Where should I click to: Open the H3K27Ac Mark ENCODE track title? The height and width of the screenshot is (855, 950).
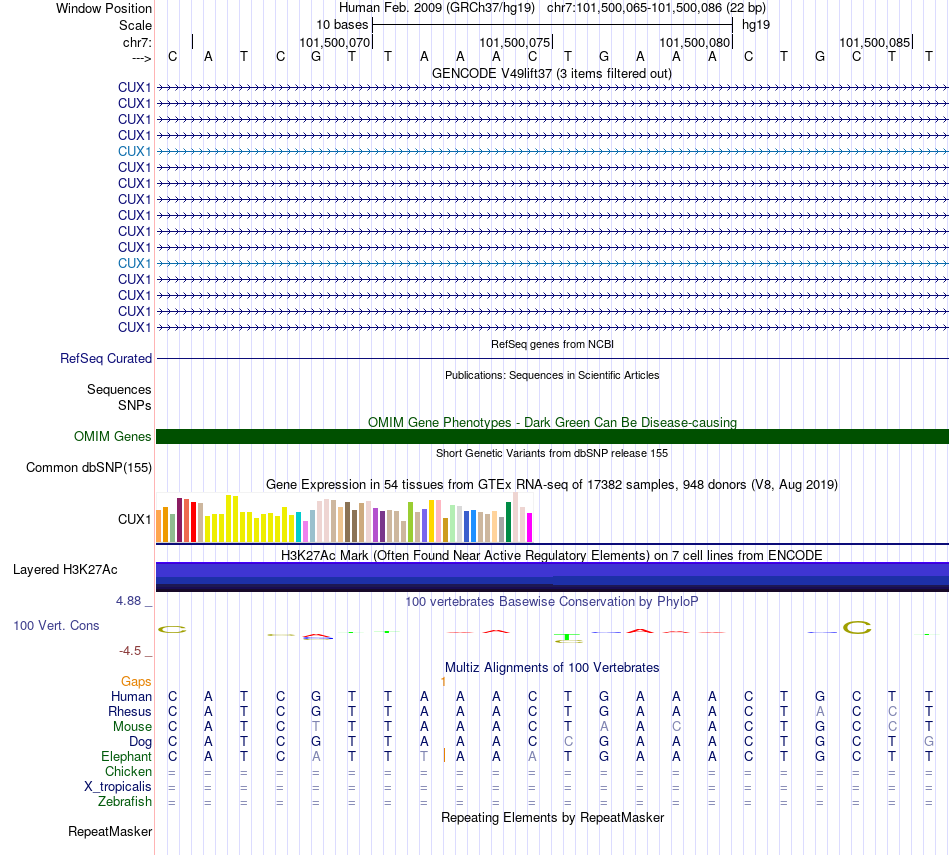click(552, 555)
